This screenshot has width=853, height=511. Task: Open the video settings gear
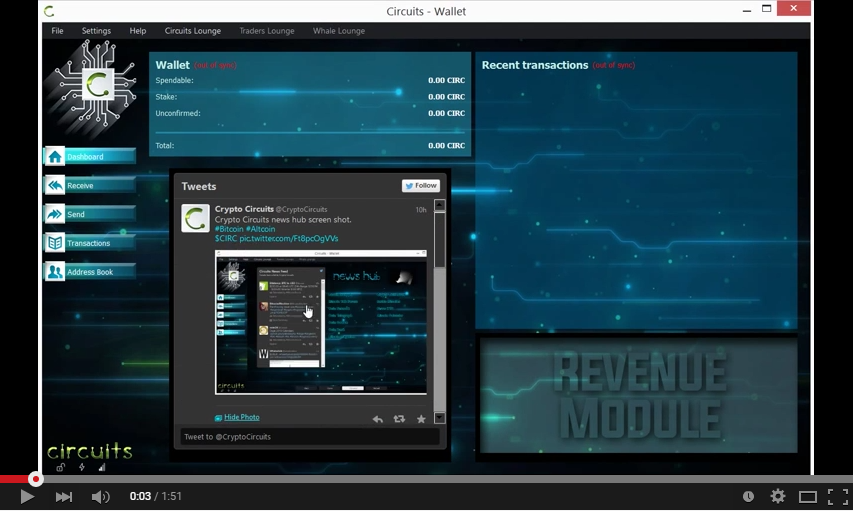[x=778, y=496]
